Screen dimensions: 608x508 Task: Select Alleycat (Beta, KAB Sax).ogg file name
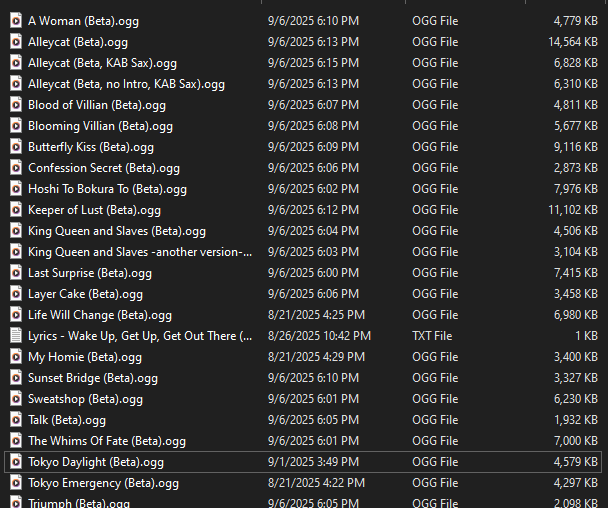102,63
